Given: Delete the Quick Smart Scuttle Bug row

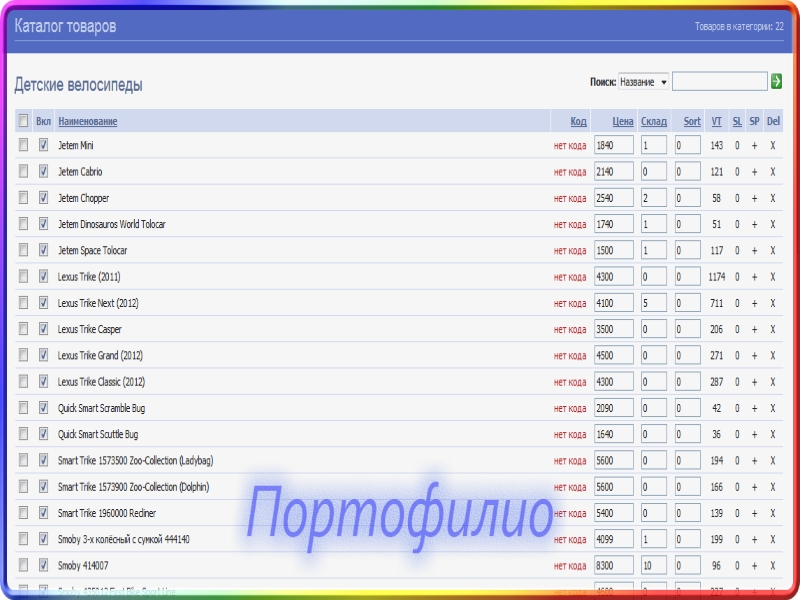Looking at the screenshot, I should [x=772, y=435].
